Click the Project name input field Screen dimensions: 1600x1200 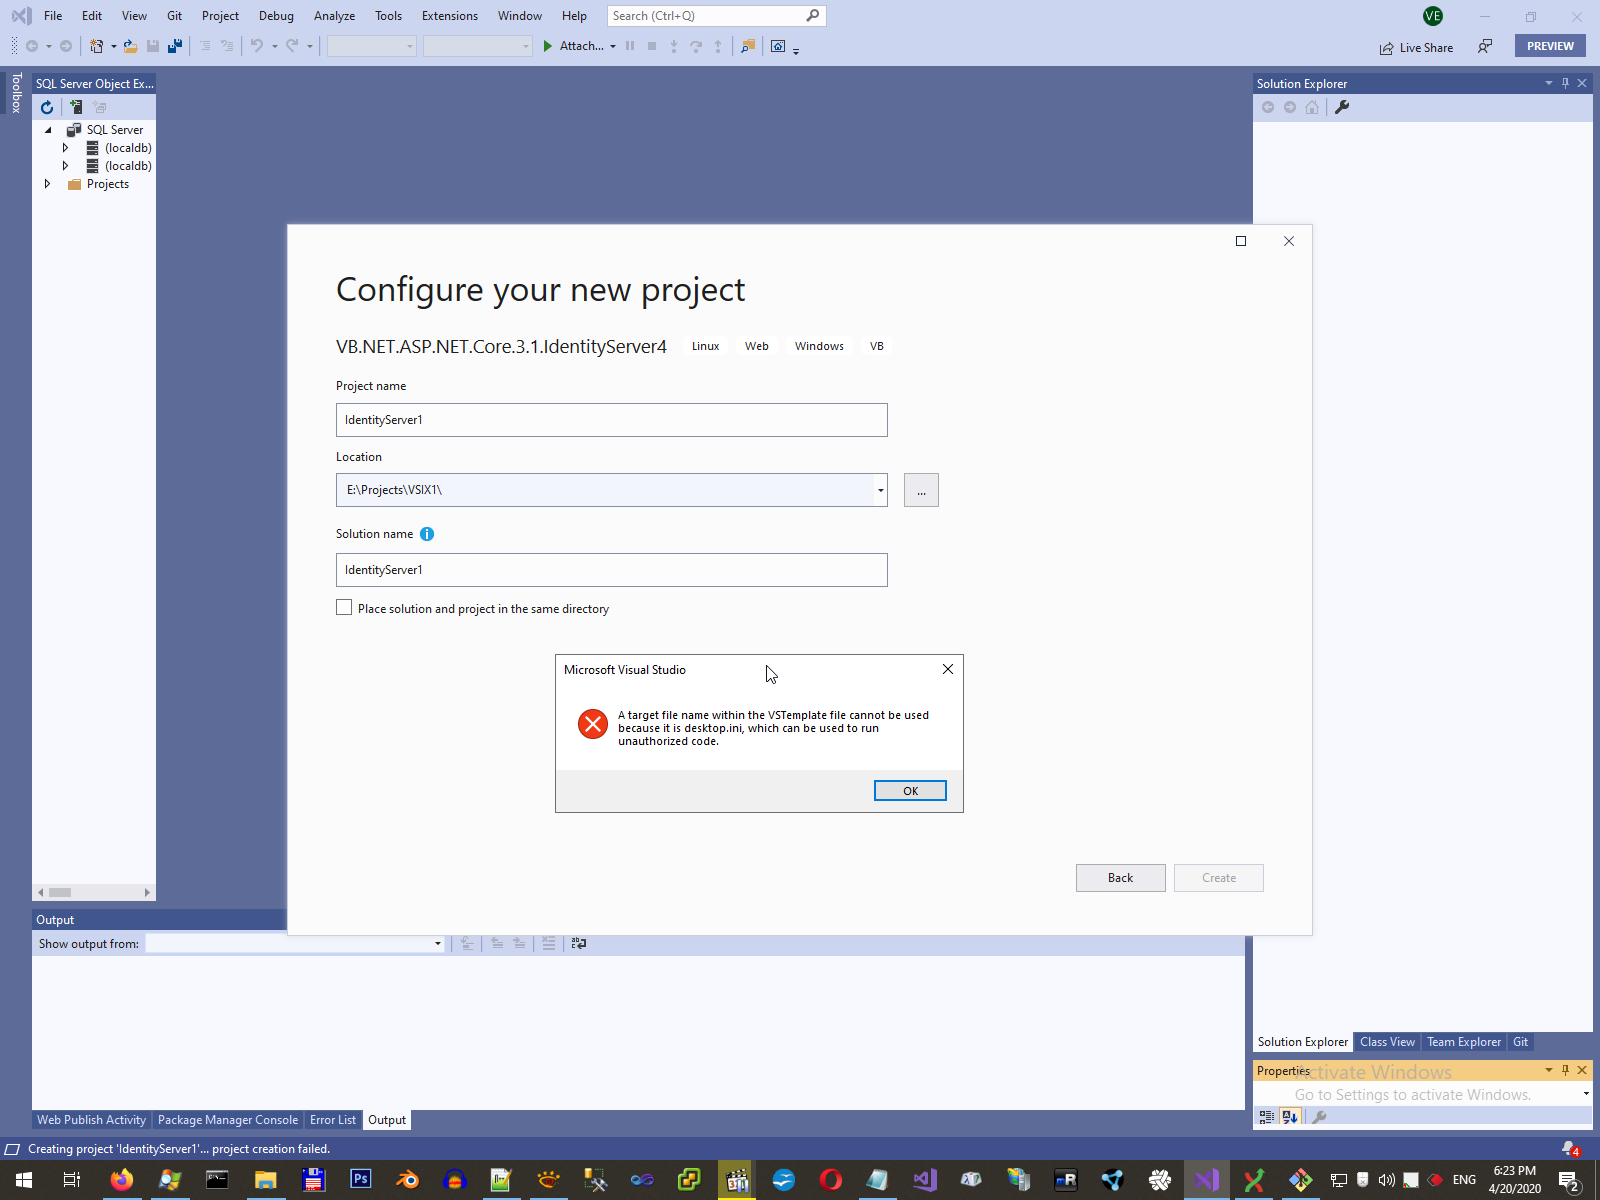coord(612,420)
